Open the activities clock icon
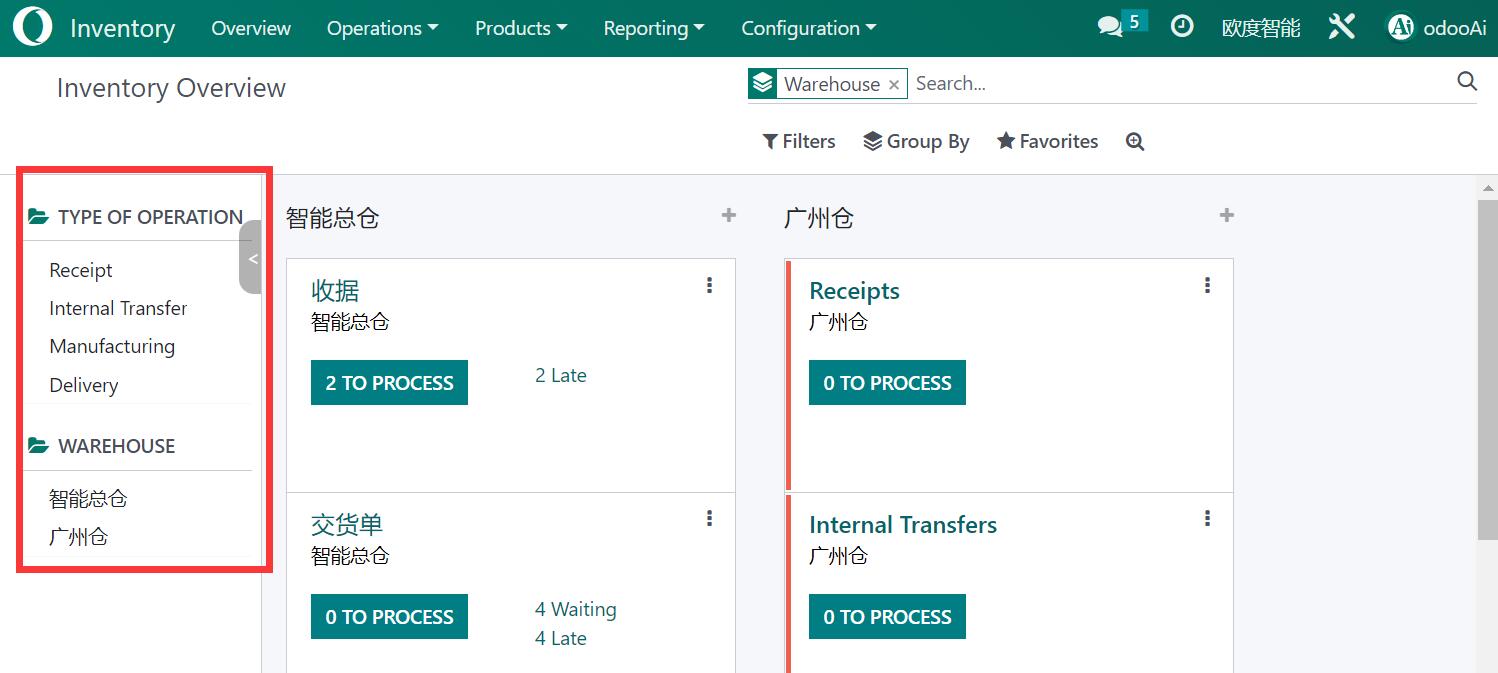1498x673 pixels. [x=1182, y=27]
